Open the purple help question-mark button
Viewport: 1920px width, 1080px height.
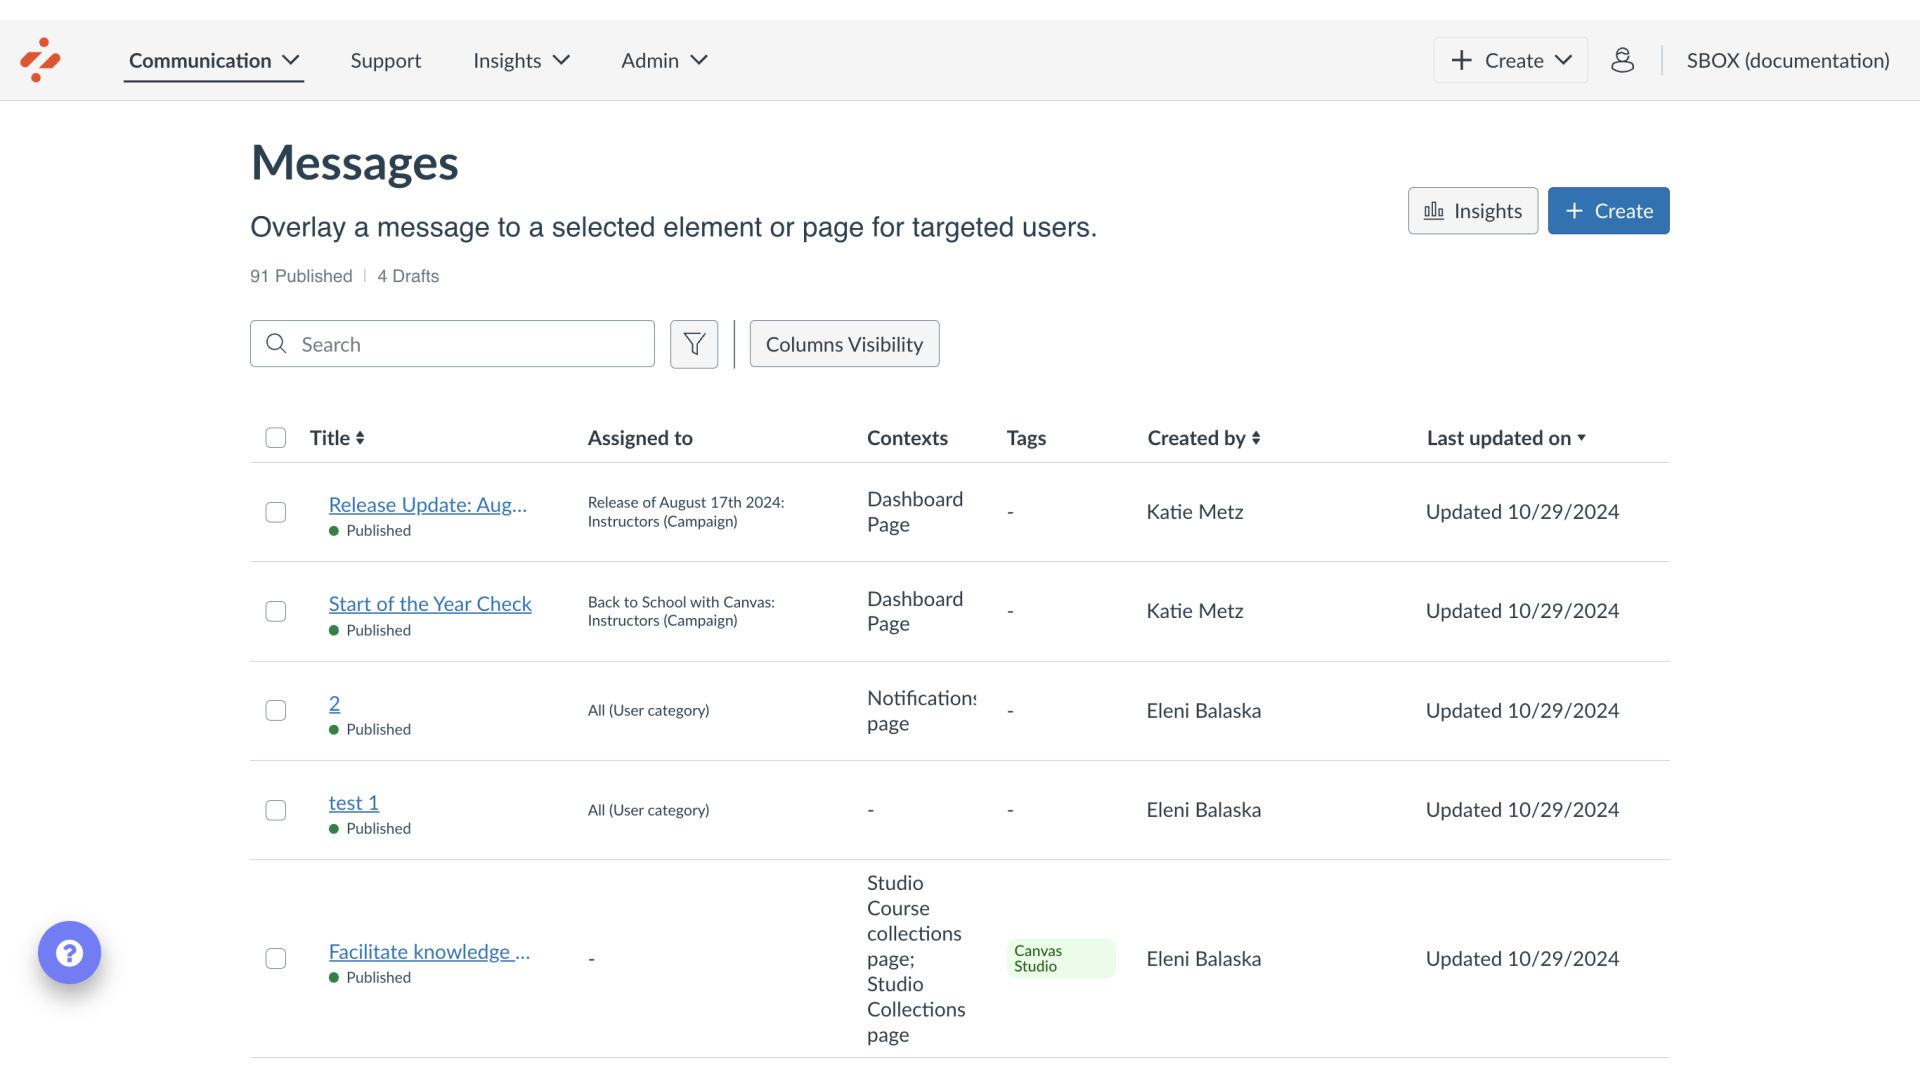point(69,952)
